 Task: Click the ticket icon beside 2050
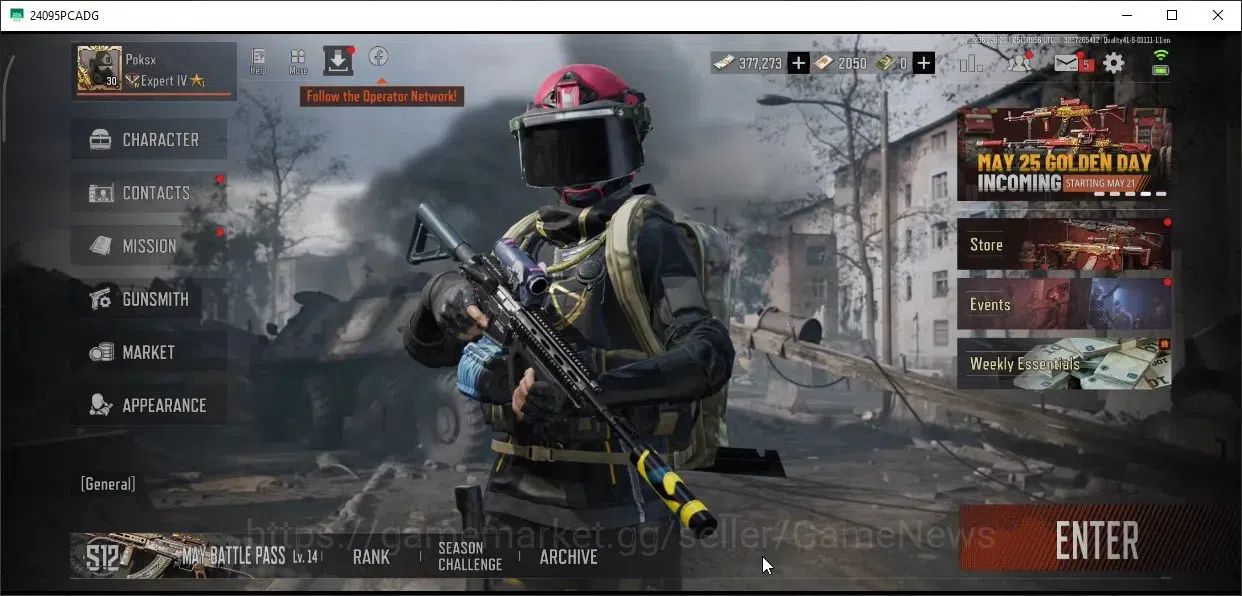click(x=822, y=63)
